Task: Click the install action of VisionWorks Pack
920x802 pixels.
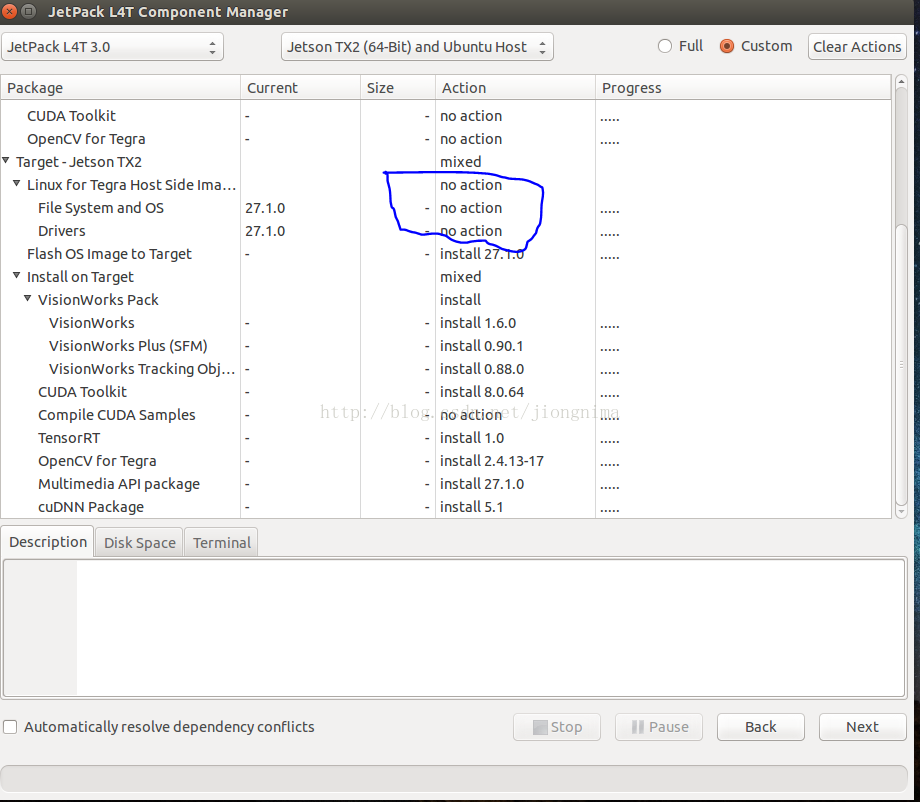Action: coord(460,300)
